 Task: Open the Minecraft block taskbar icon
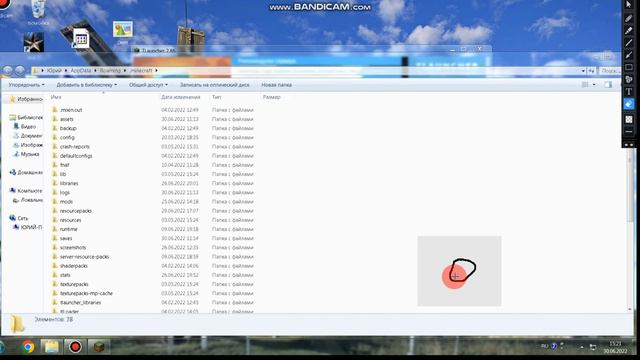(99, 347)
